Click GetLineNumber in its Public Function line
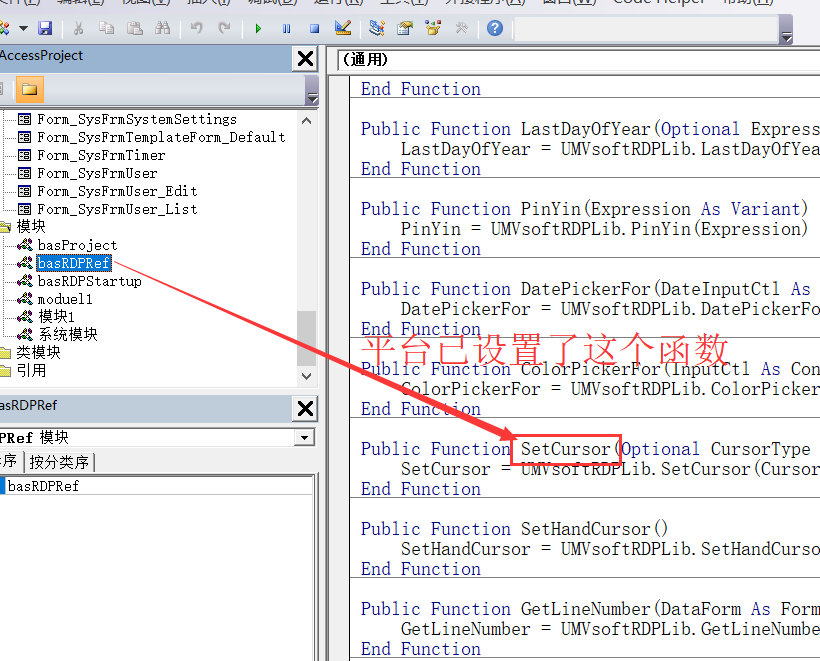820x661 pixels. (x=586, y=609)
